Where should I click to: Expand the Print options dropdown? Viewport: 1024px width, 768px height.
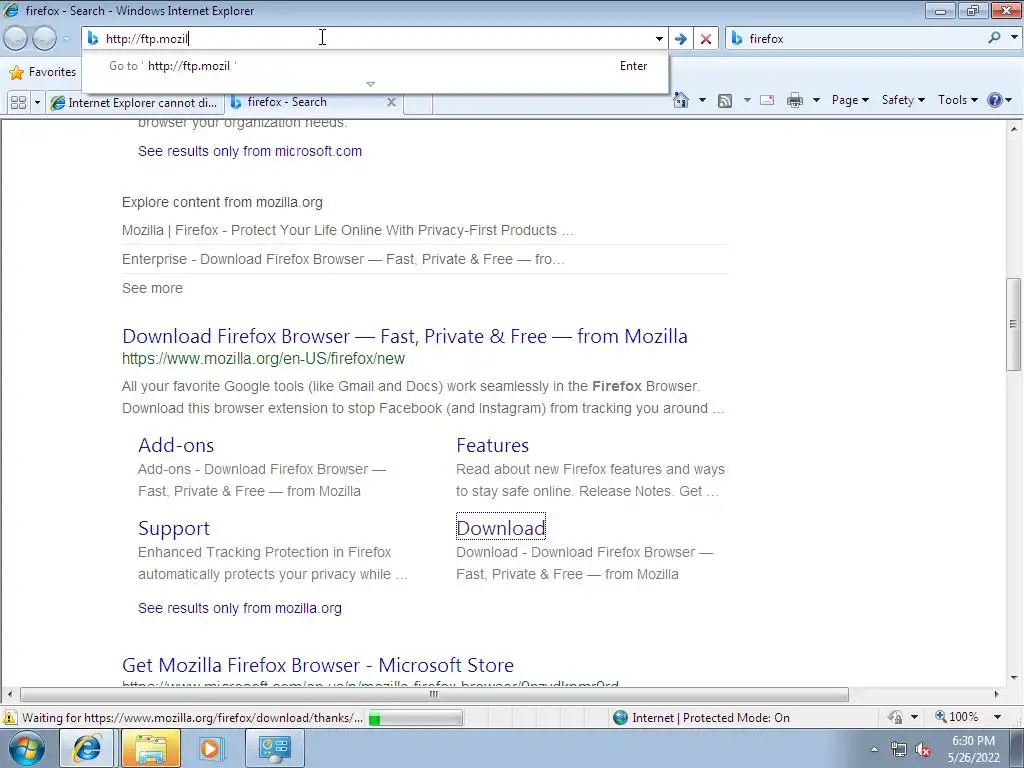coord(816,100)
